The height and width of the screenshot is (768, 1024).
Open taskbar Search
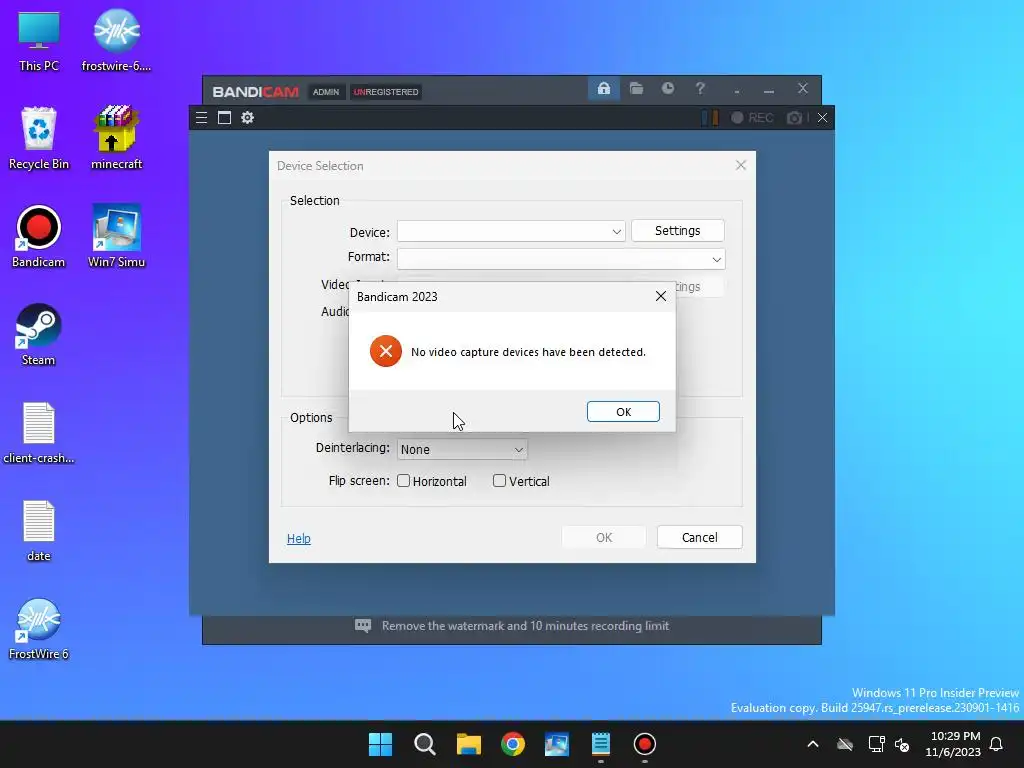(424, 744)
